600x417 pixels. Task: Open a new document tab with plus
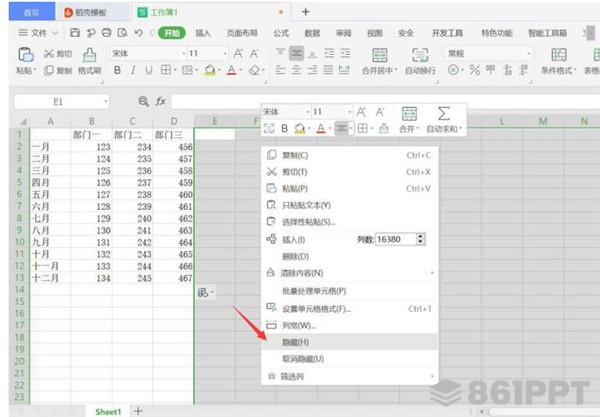coord(305,12)
